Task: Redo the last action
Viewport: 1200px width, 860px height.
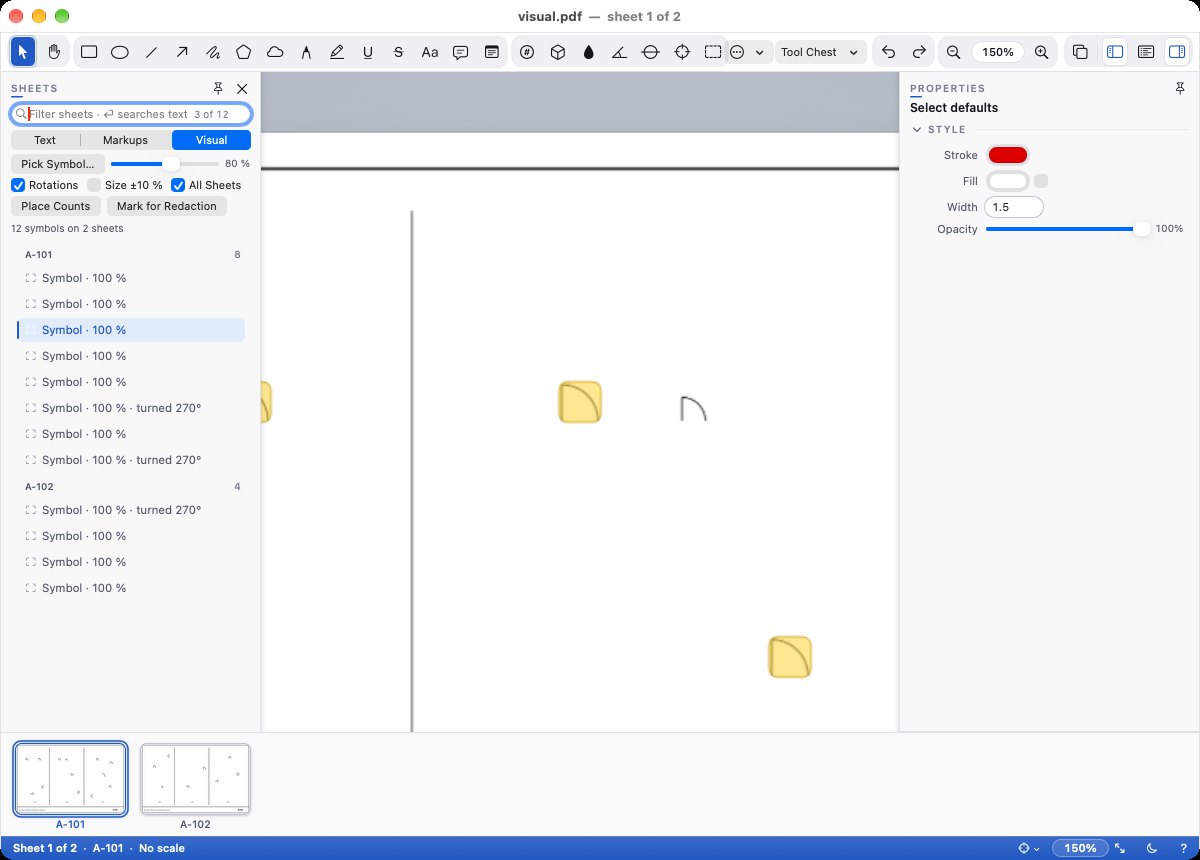Action: coord(919,52)
